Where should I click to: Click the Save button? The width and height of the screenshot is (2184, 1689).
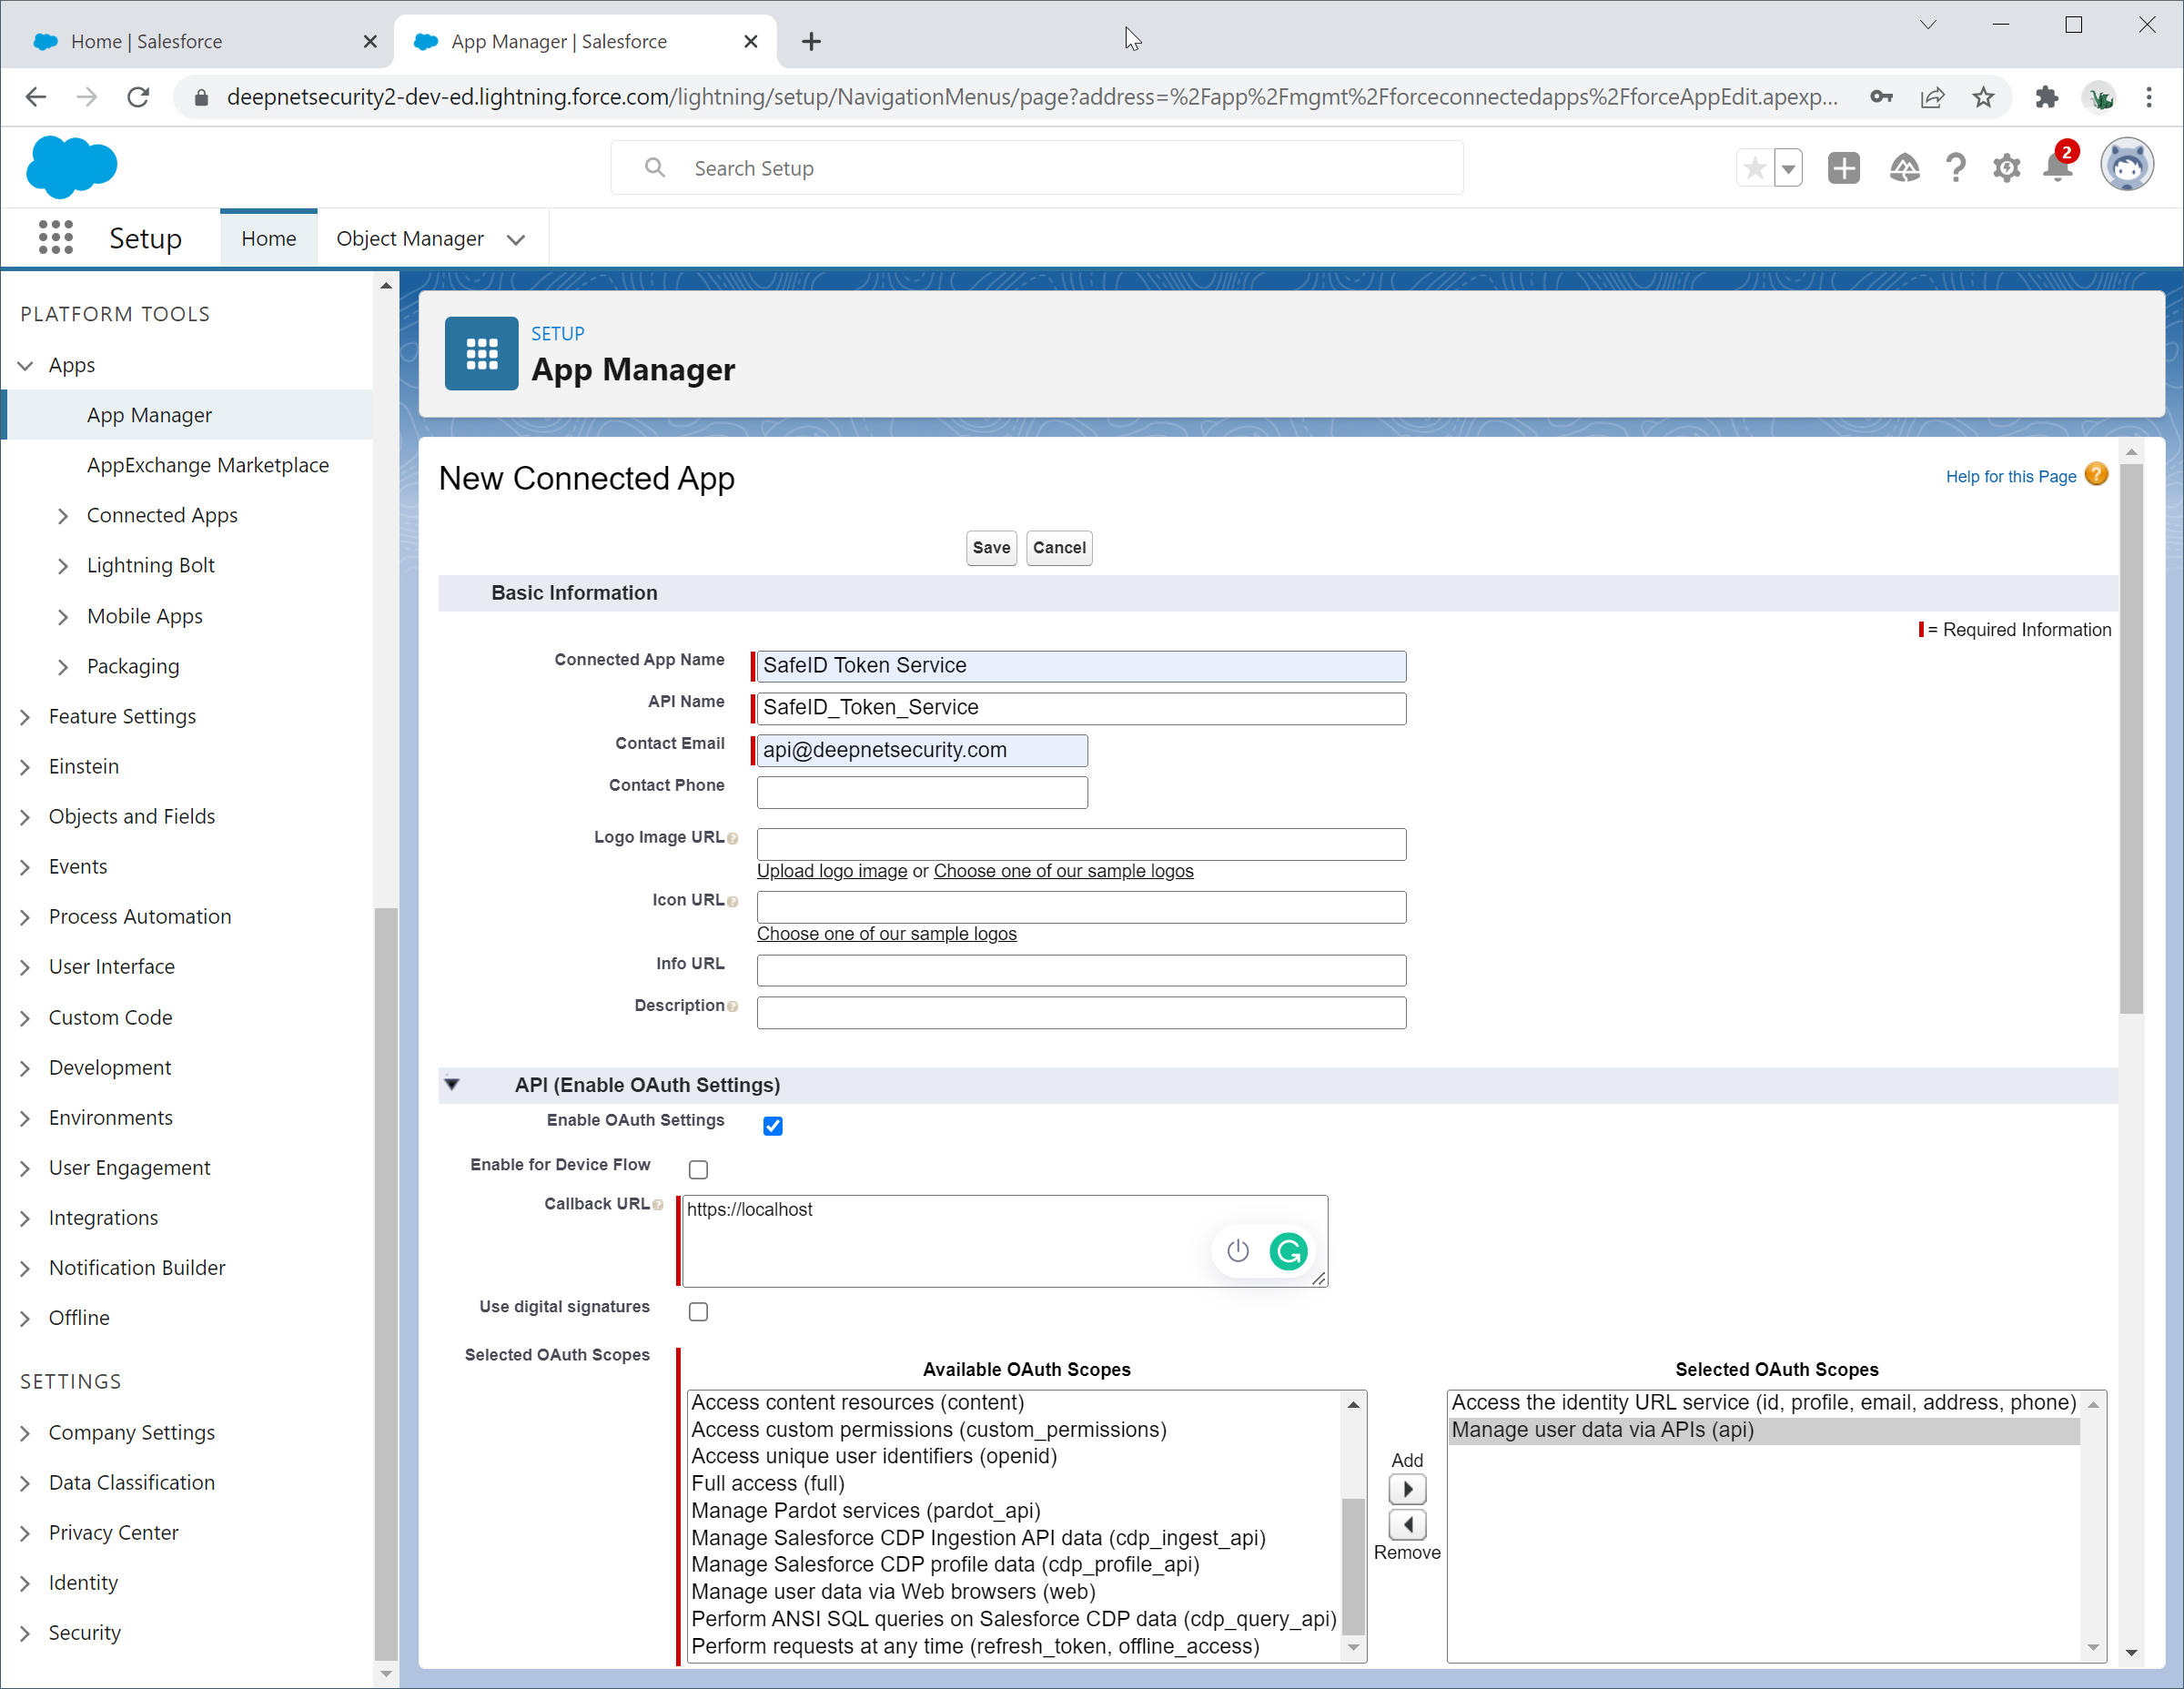990,548
